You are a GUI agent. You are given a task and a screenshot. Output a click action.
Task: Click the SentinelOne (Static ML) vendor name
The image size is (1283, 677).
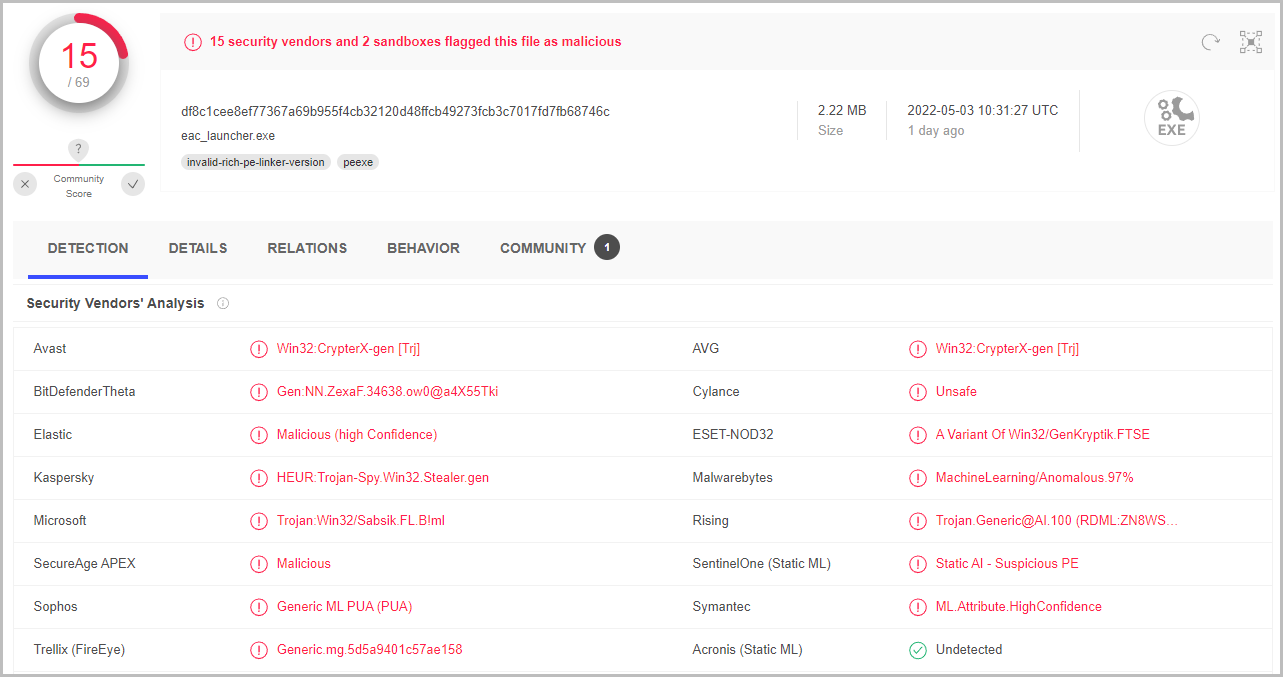coord(762,564)
